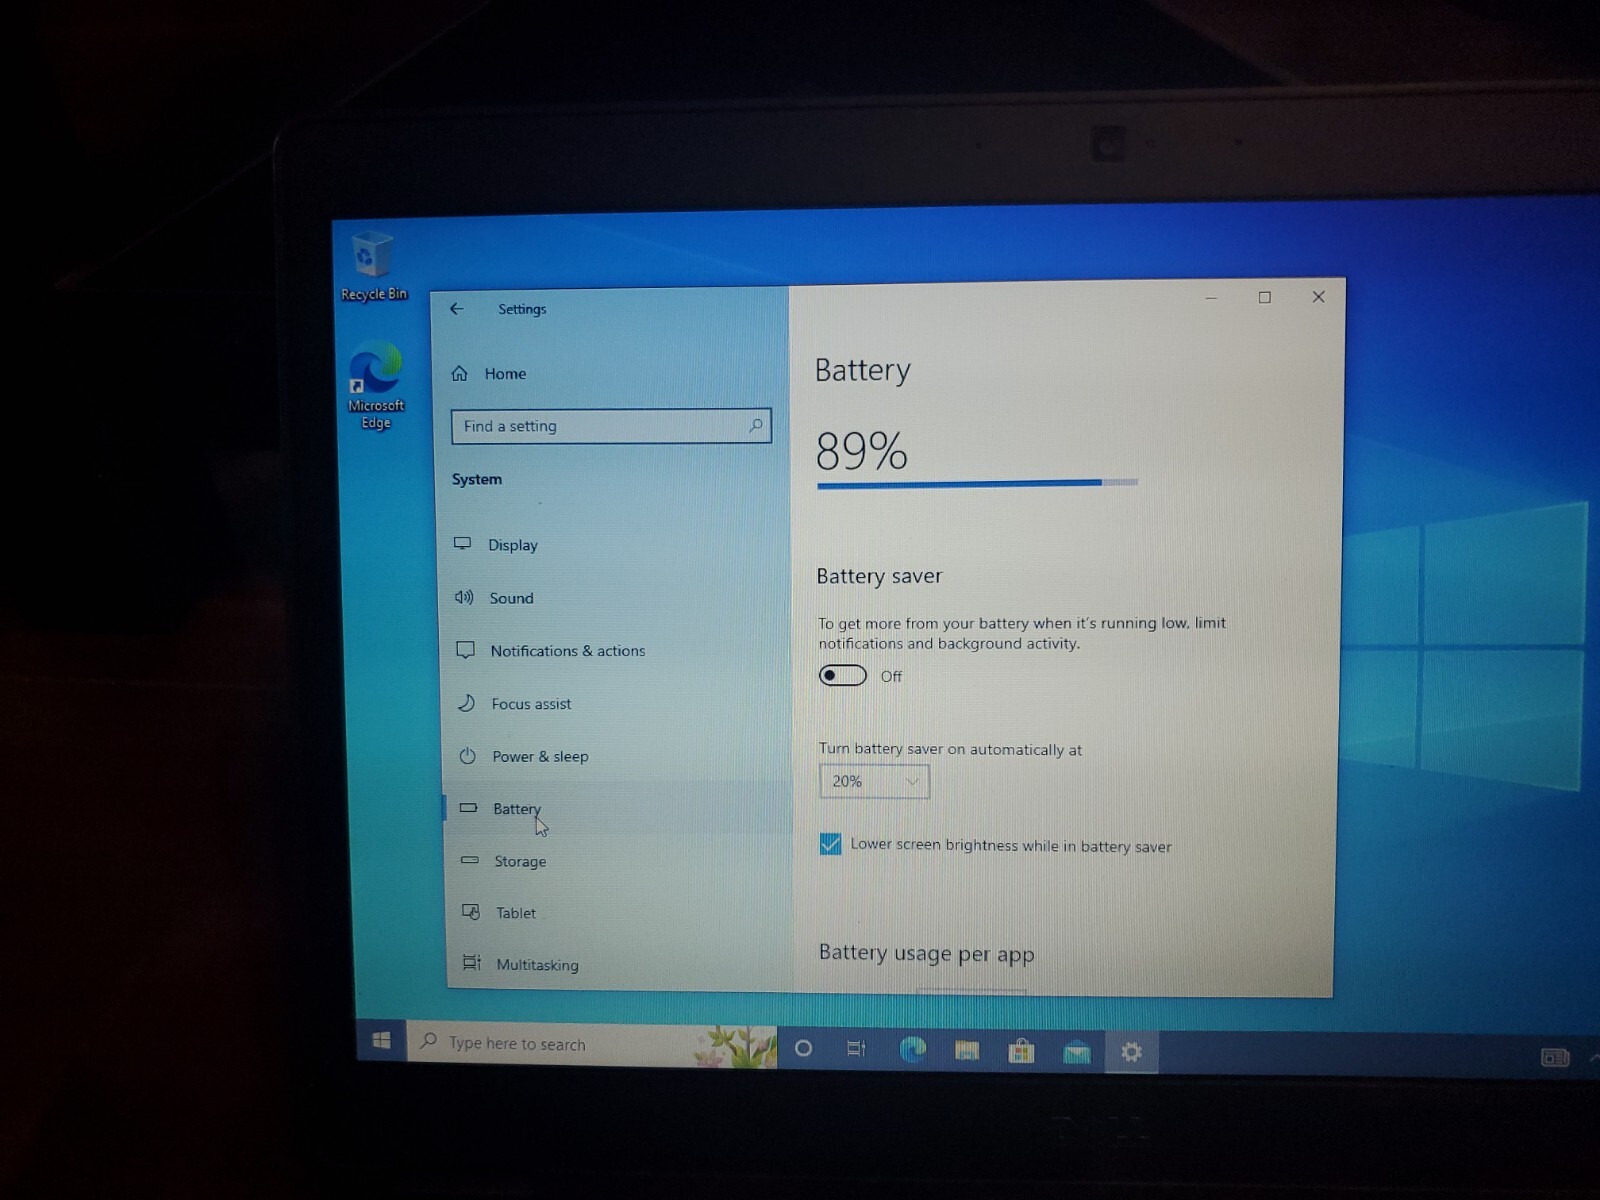Click the Storage drive icon
The image size is (1600, 1200).
point(469,860)
